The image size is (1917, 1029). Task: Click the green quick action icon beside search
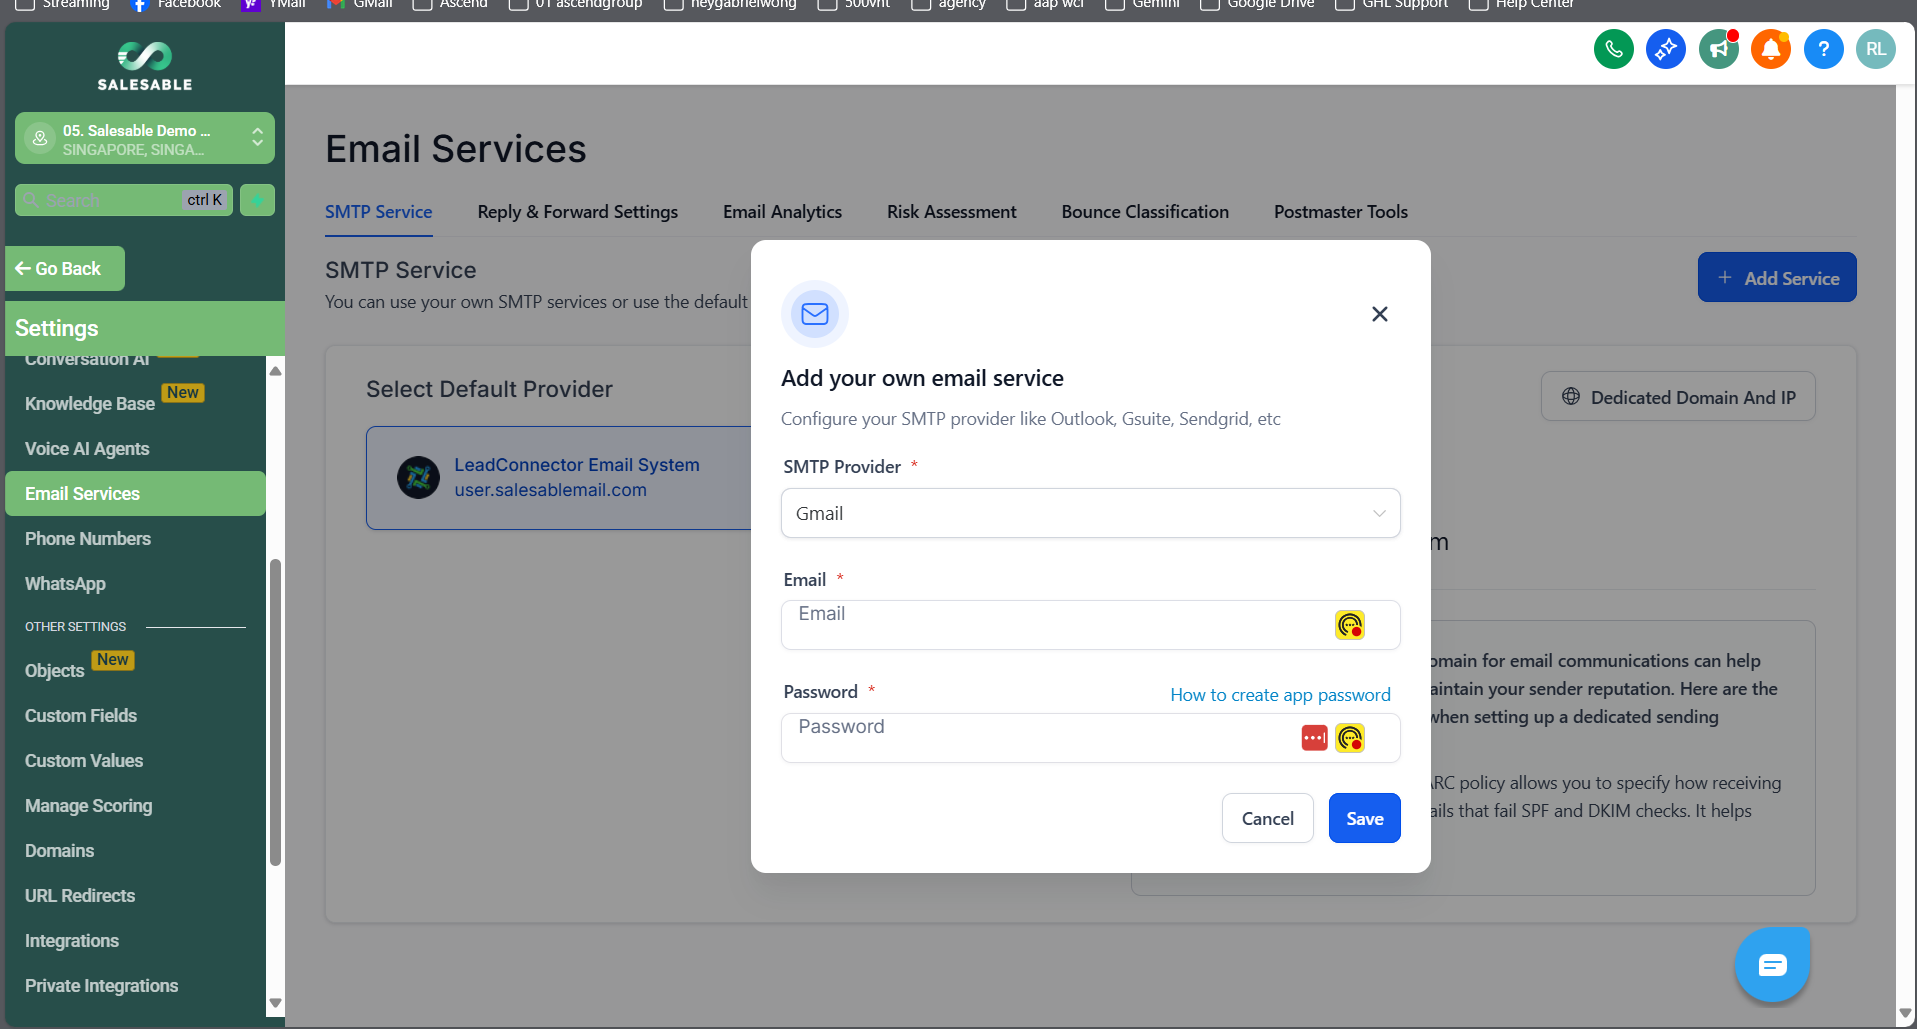257,200
